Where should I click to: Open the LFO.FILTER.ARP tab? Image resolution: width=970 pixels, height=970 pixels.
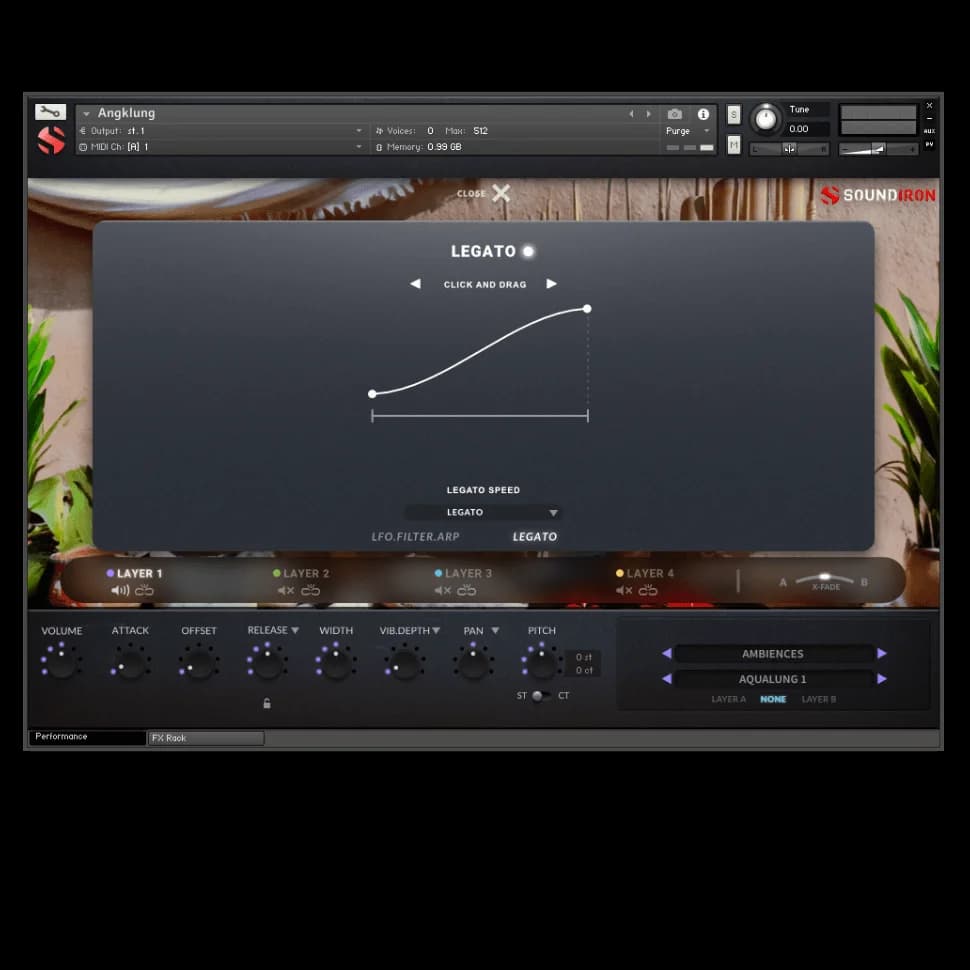tap(415, 537)
